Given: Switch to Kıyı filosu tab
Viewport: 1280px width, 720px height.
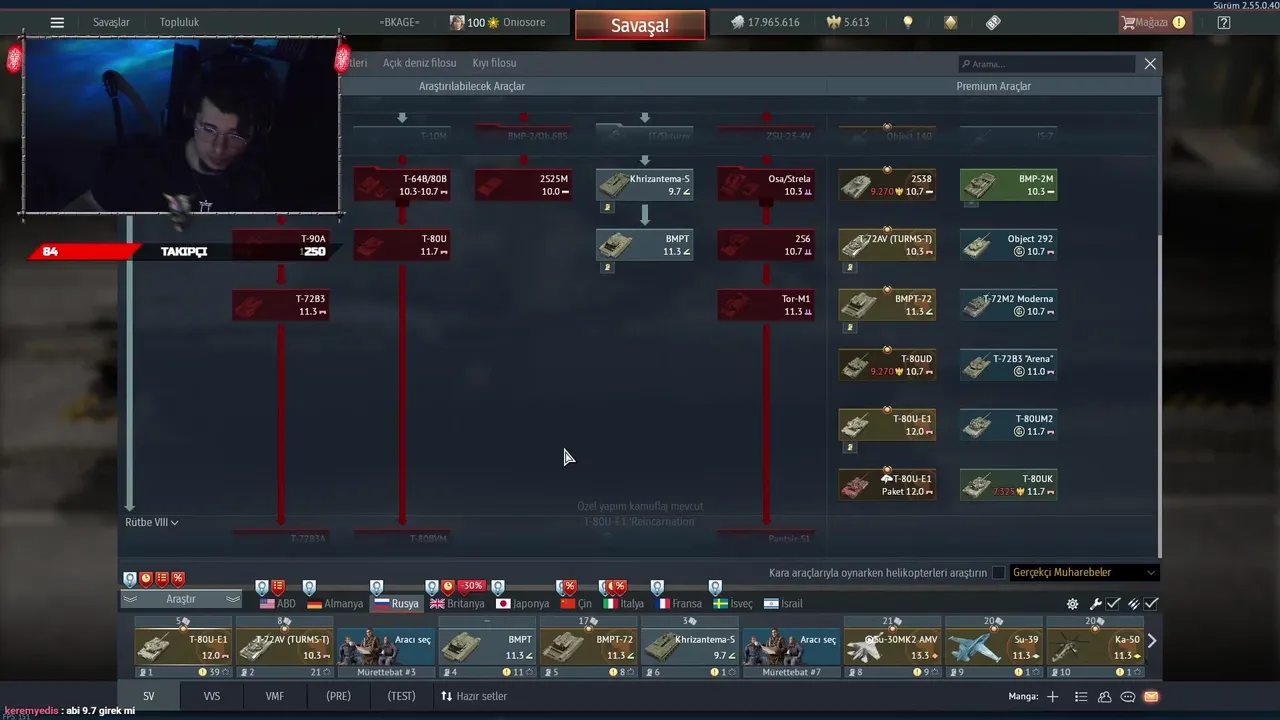Looking at the screenshot, I should click(494, 63).
